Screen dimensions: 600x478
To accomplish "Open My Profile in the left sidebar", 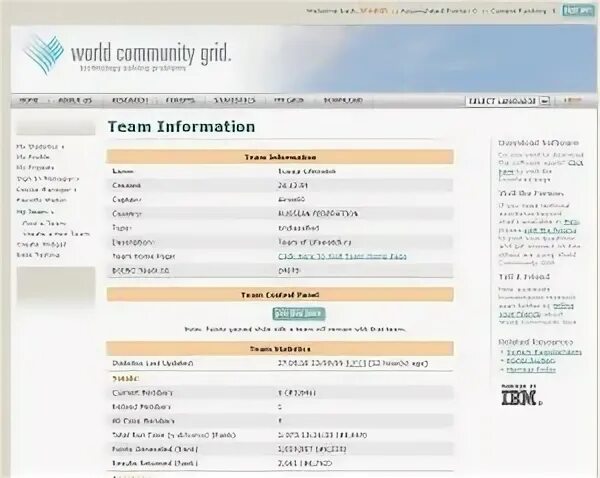I will (x=33, y=157).
